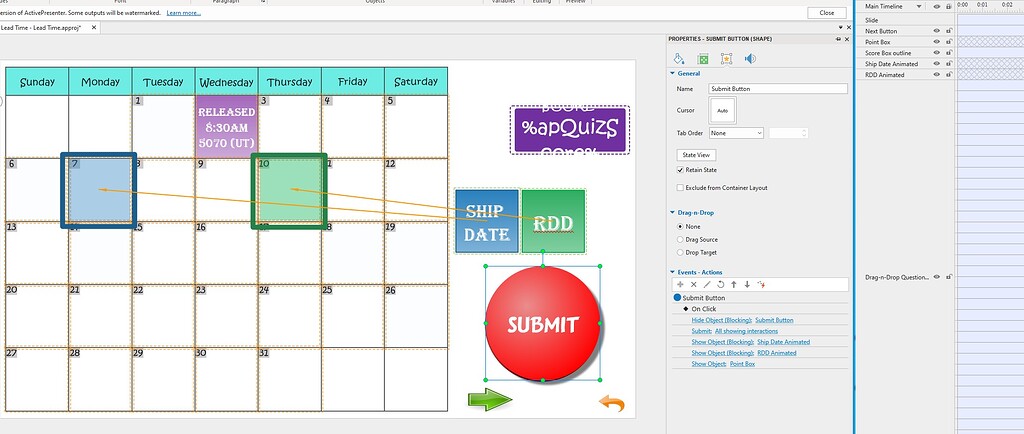Lock the Score Box outline layer
Viewport: 1024px width, 434px height.
tap(948, 53)
